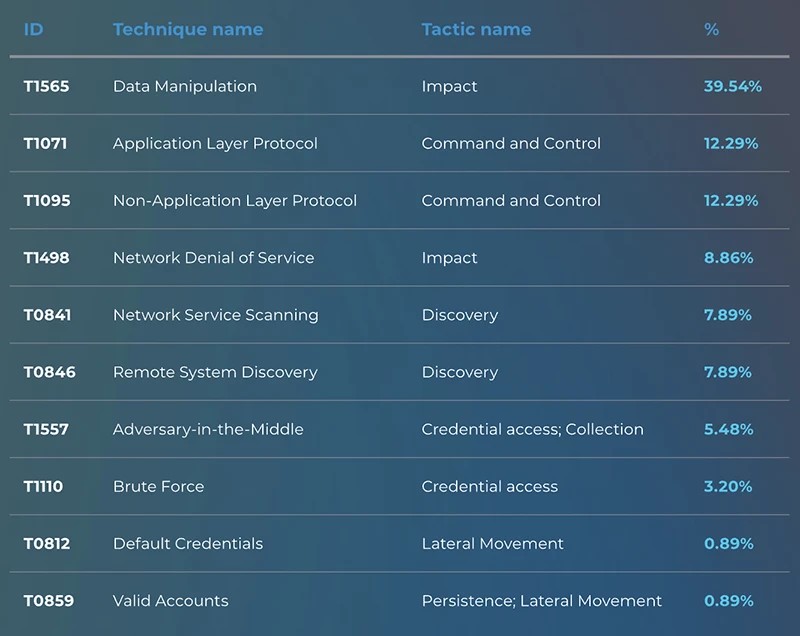
Task: Select the 8.86% percentage value
Action: coord(728,257)
